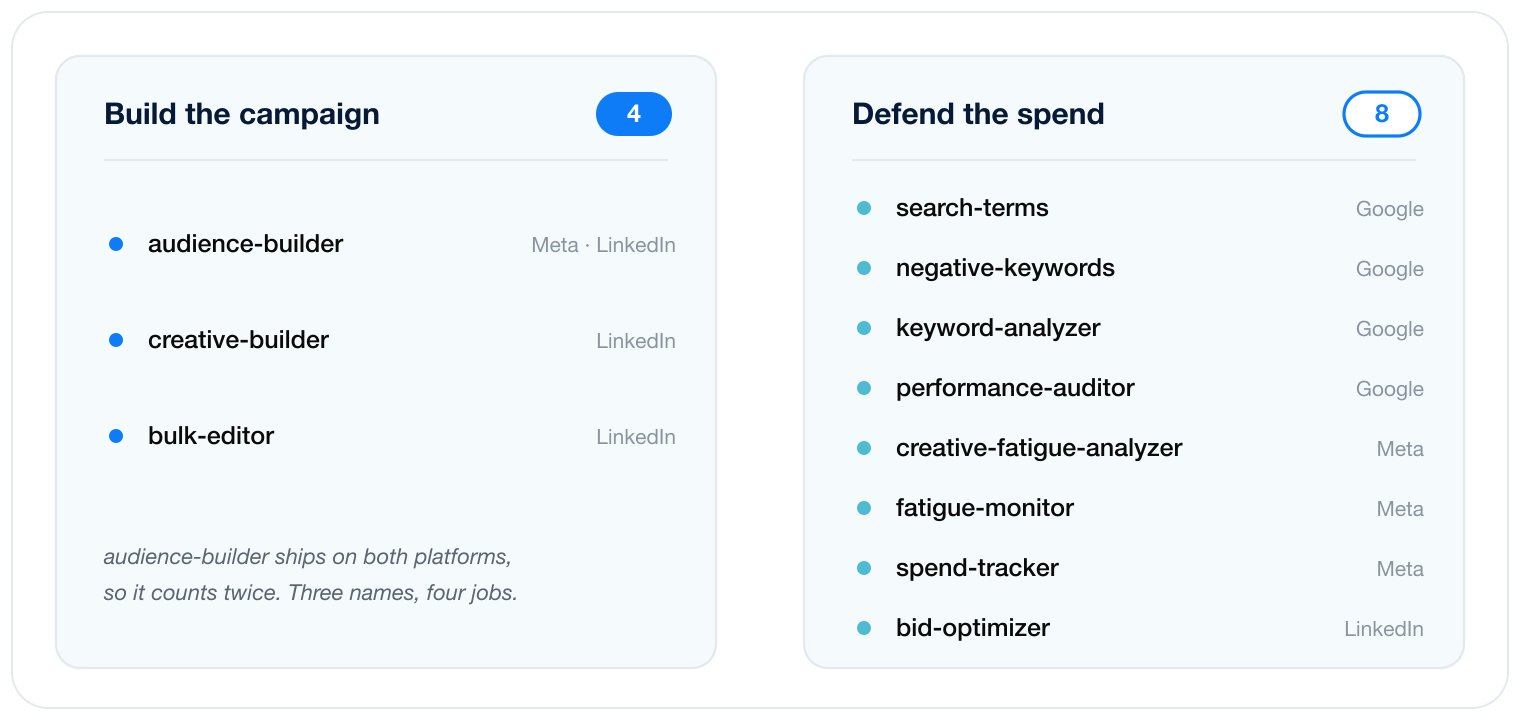Open the audience-builder item
This screenshot has height=720, width=1520.
(x=392, y=244)
